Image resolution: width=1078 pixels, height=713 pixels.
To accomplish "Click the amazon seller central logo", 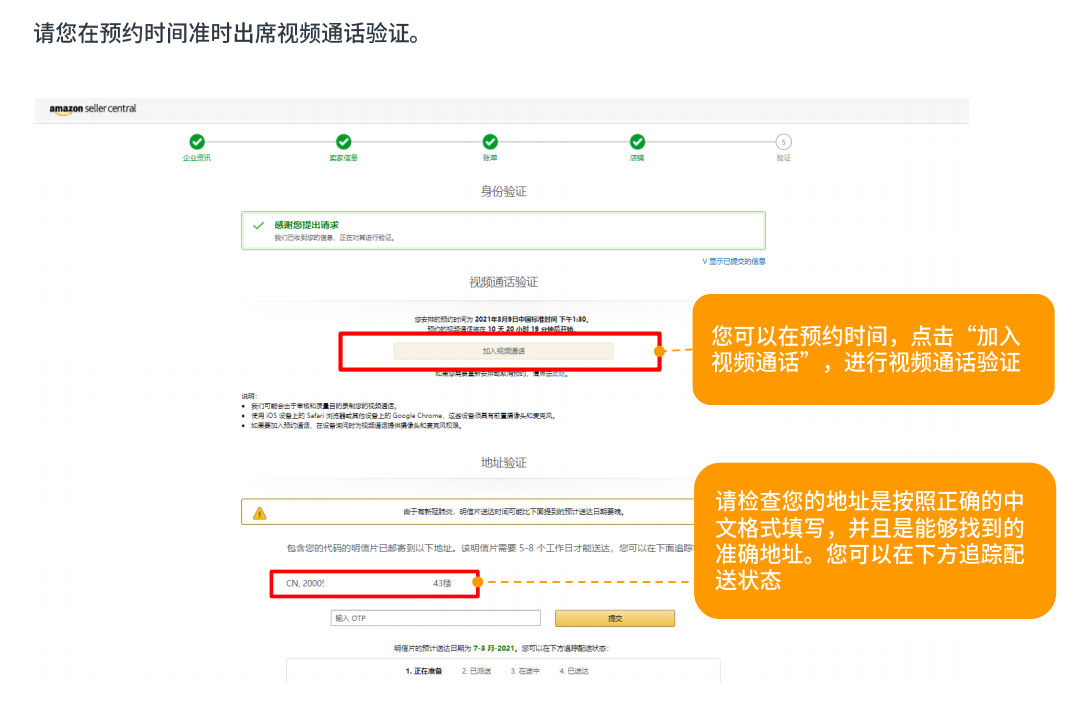I will (x=92, y=110).
